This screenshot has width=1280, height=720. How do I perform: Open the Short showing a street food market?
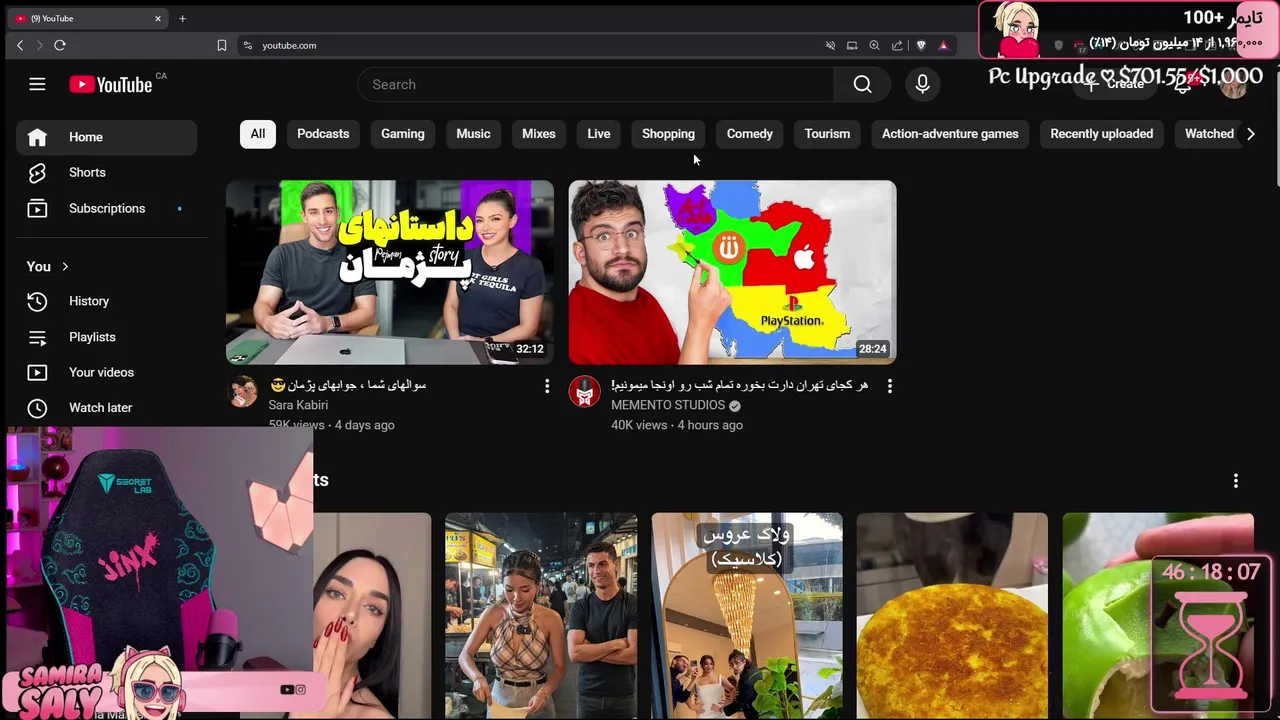coord(541,616)
